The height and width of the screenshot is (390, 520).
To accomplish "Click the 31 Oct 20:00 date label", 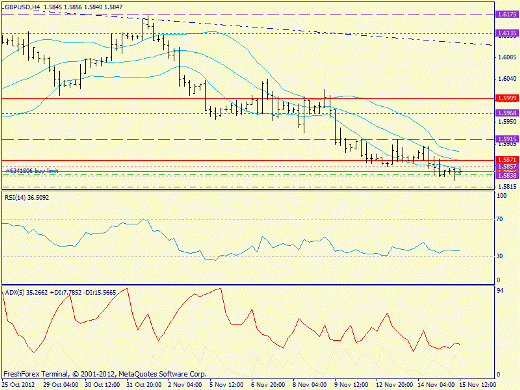I will (144, 385).
